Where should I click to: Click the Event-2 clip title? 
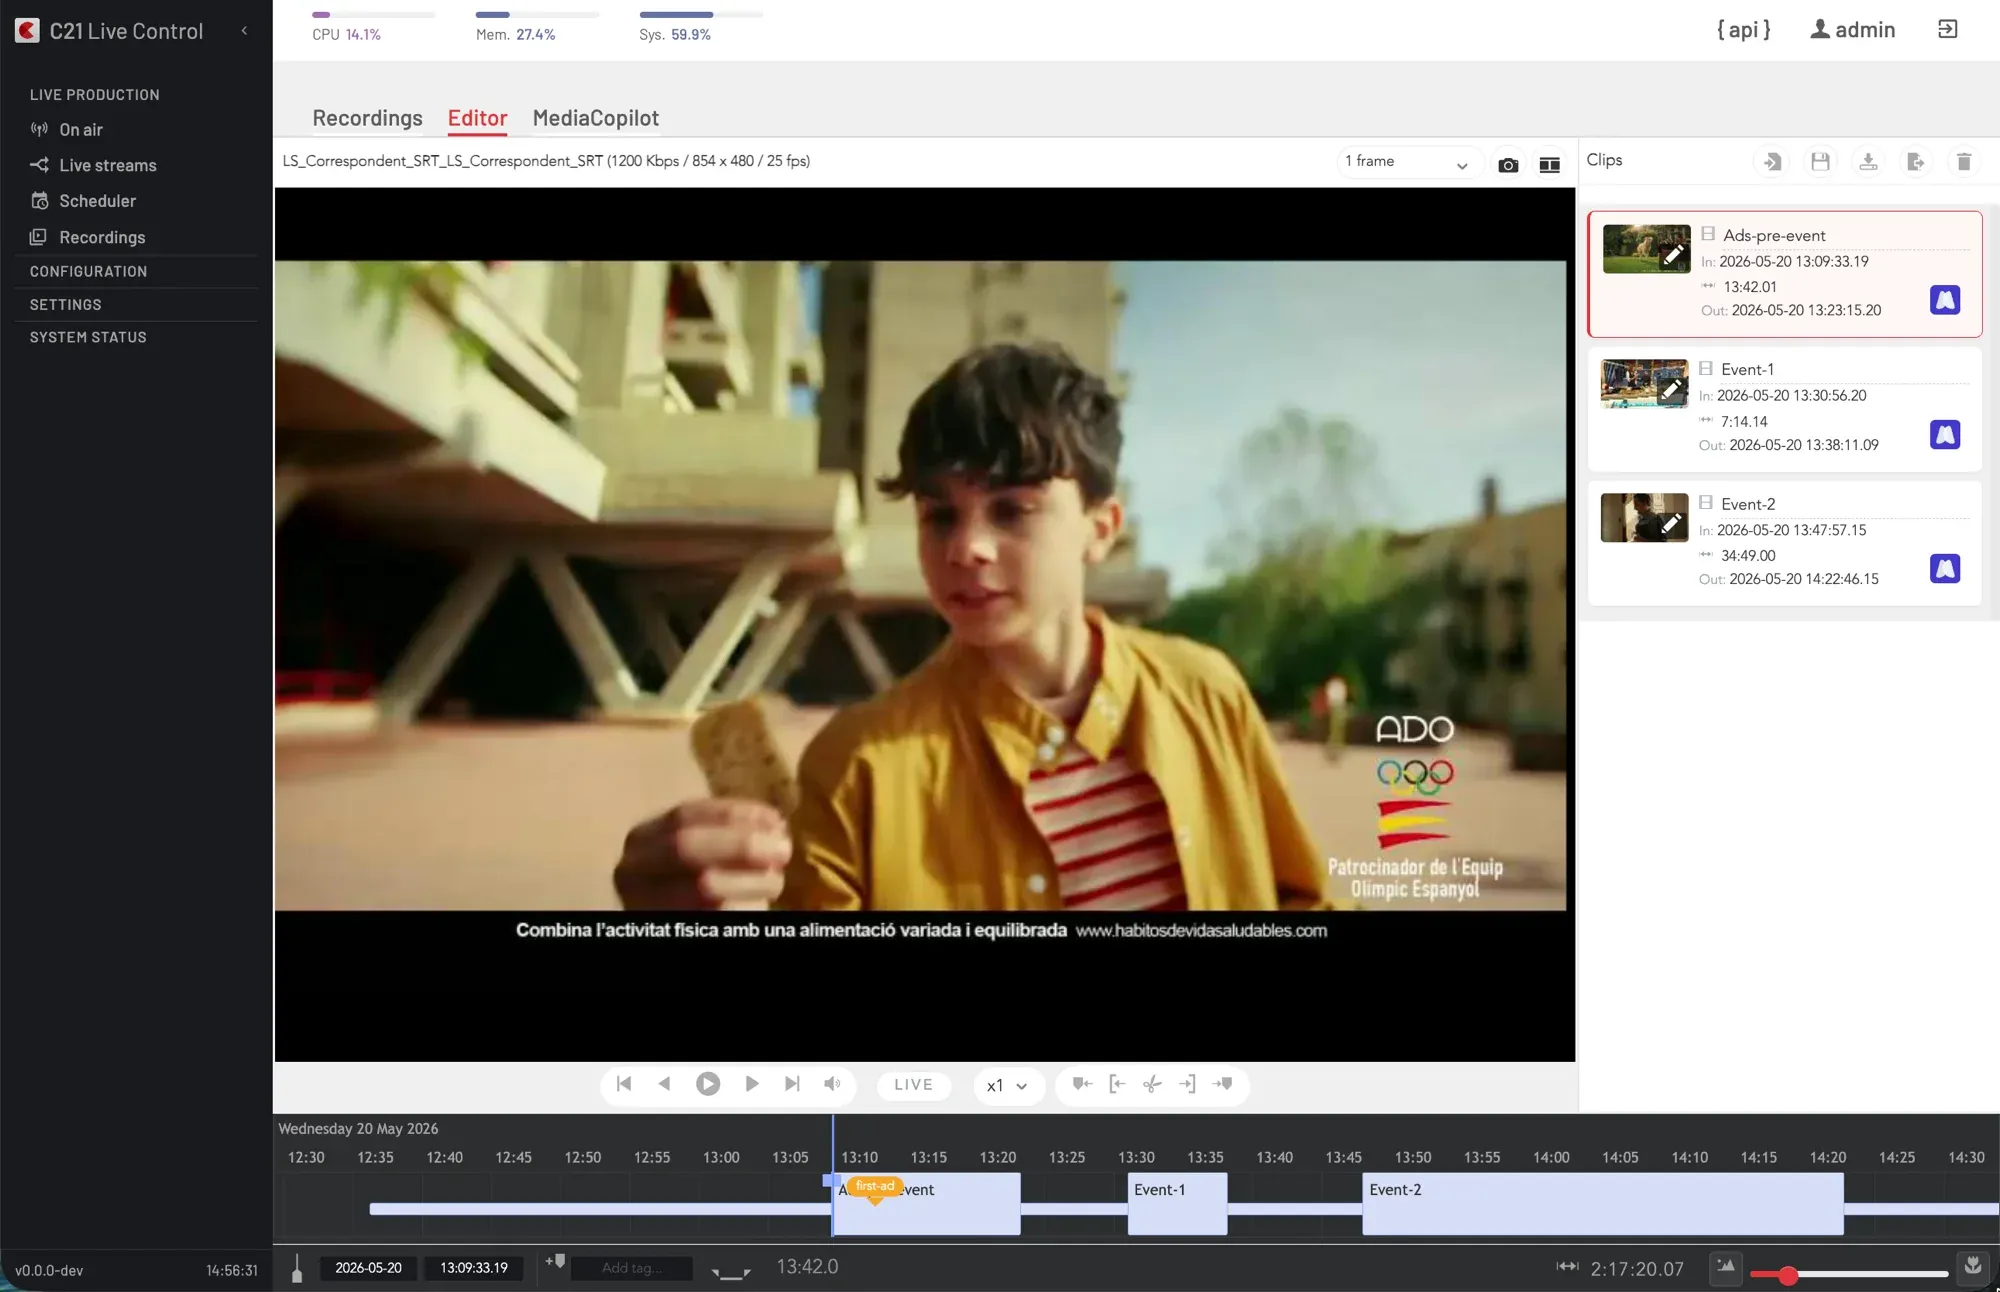click(x=1748, y=505)
